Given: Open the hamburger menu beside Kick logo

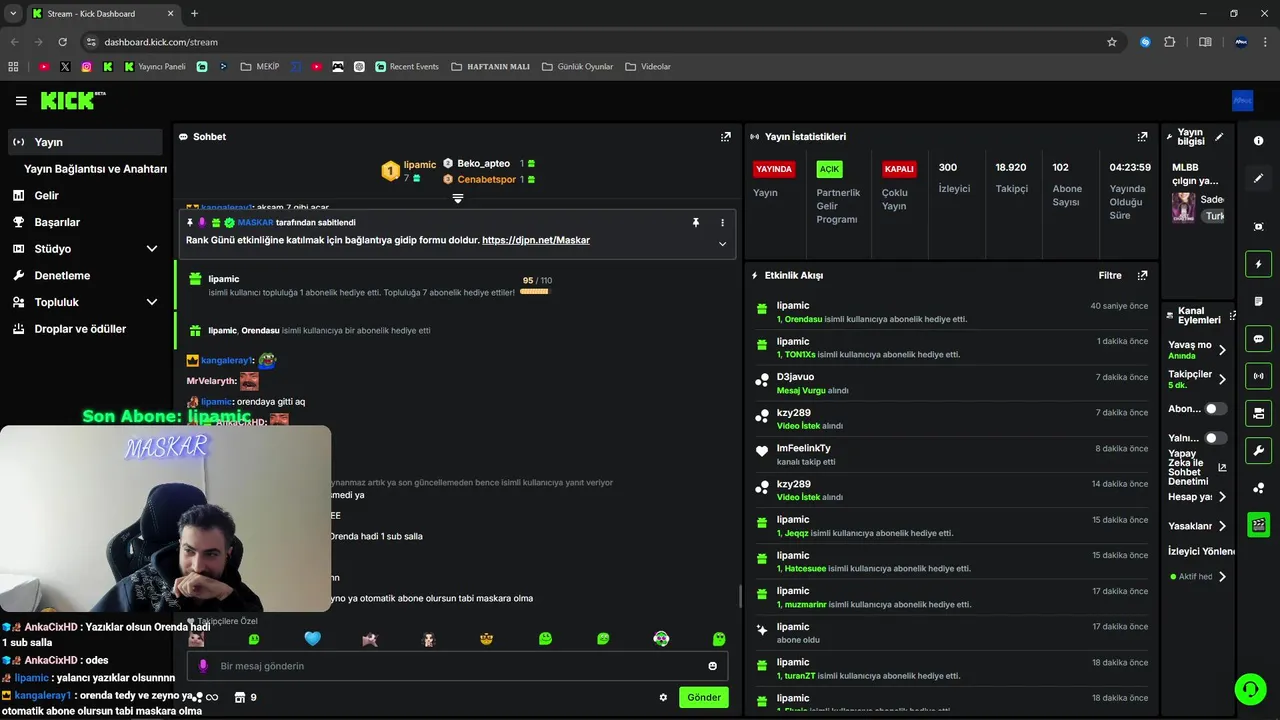Looking at the screenshot, I should (x=21, y=101).
